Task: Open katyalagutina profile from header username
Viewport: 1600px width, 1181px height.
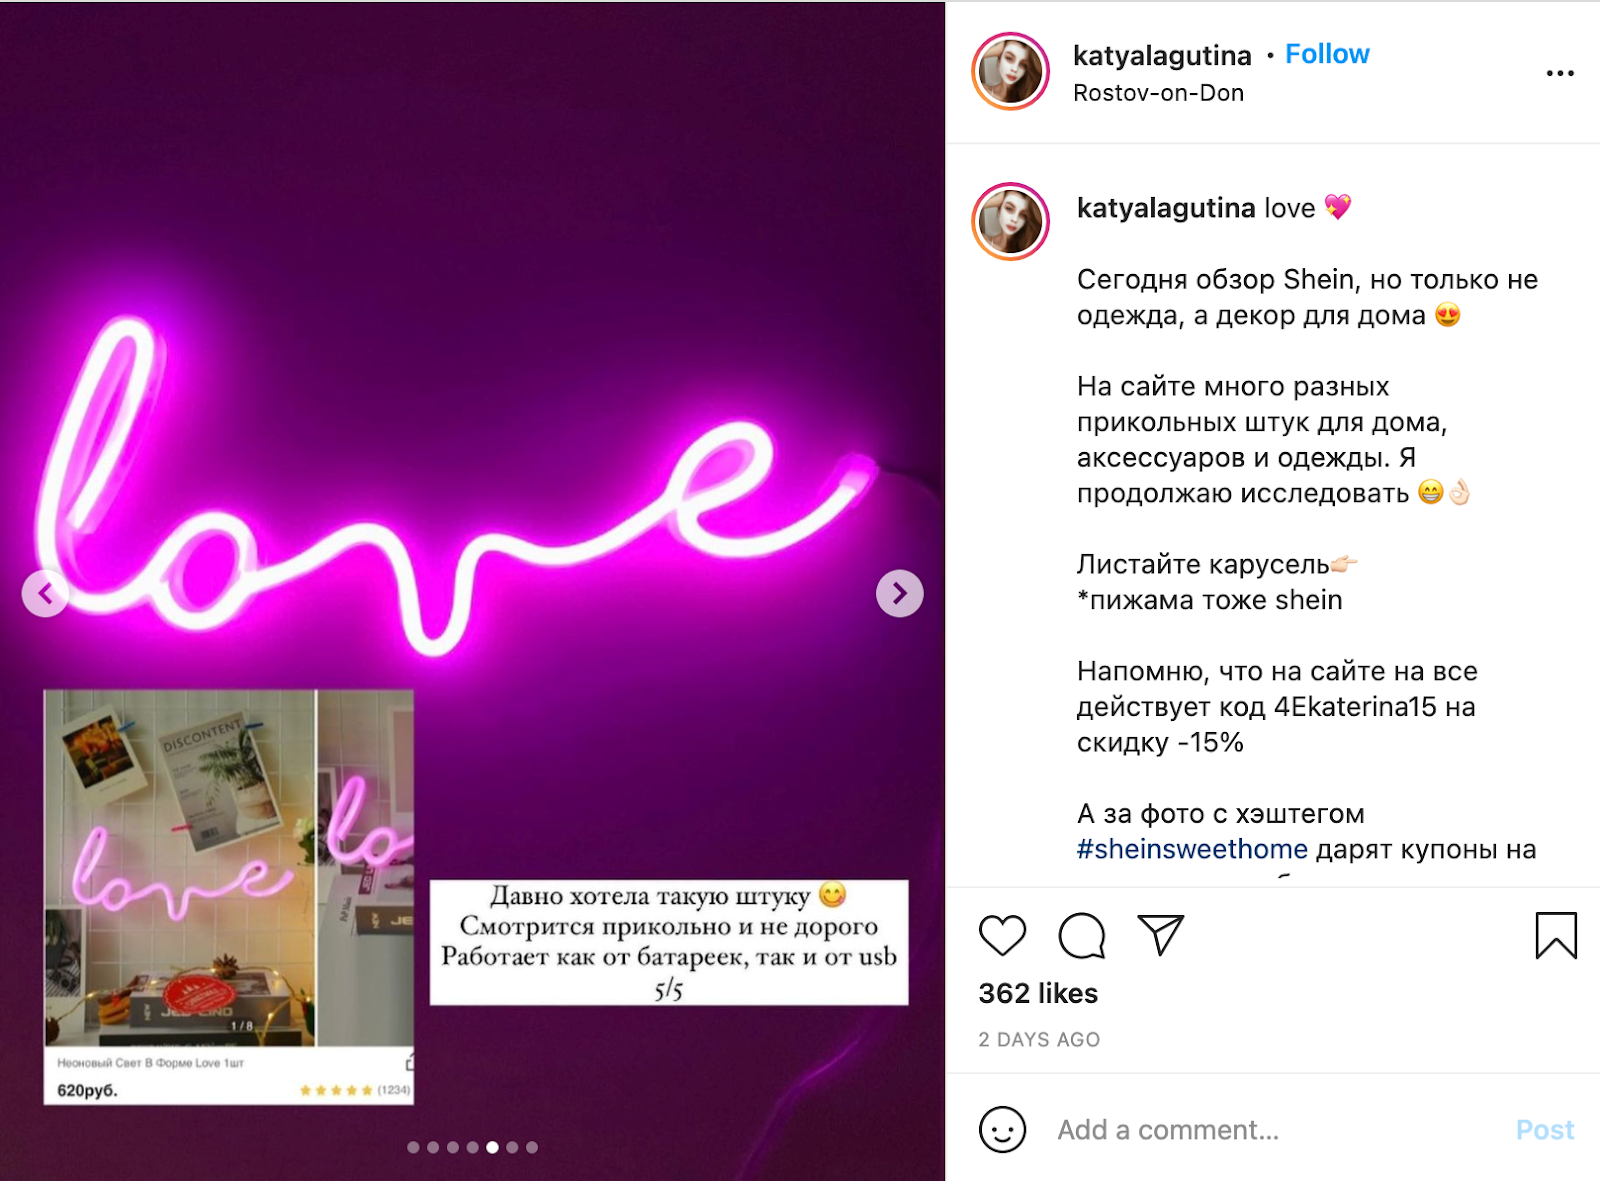Action: point(1162,56)
